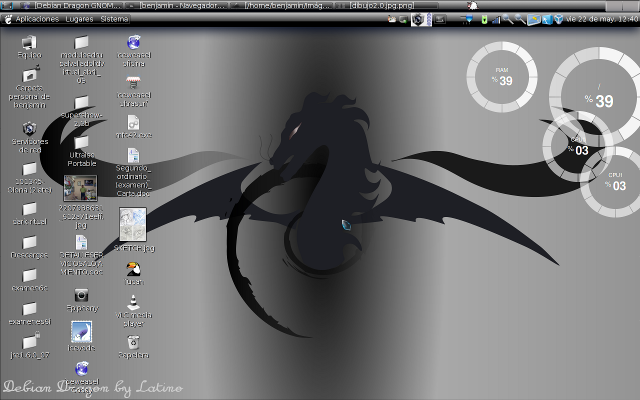The image size is (640, 400).
Task: Click the RAM 39% ring gauge
Action: [x=502, y=77]
